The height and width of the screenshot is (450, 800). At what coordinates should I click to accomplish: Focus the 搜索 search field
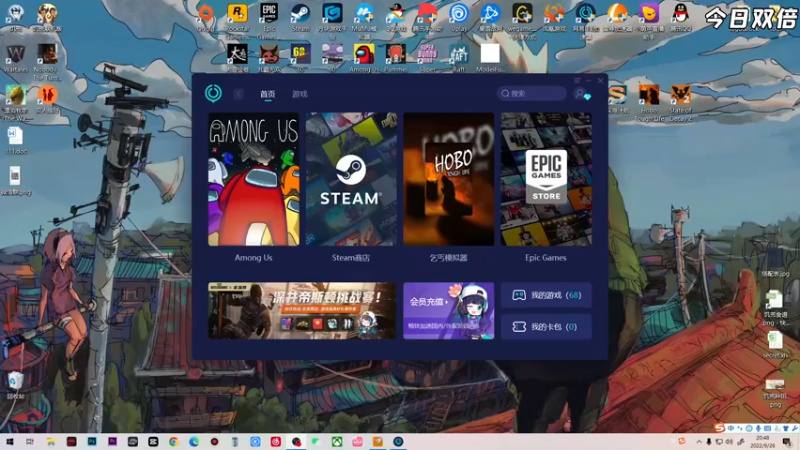(x=531, y=93)
